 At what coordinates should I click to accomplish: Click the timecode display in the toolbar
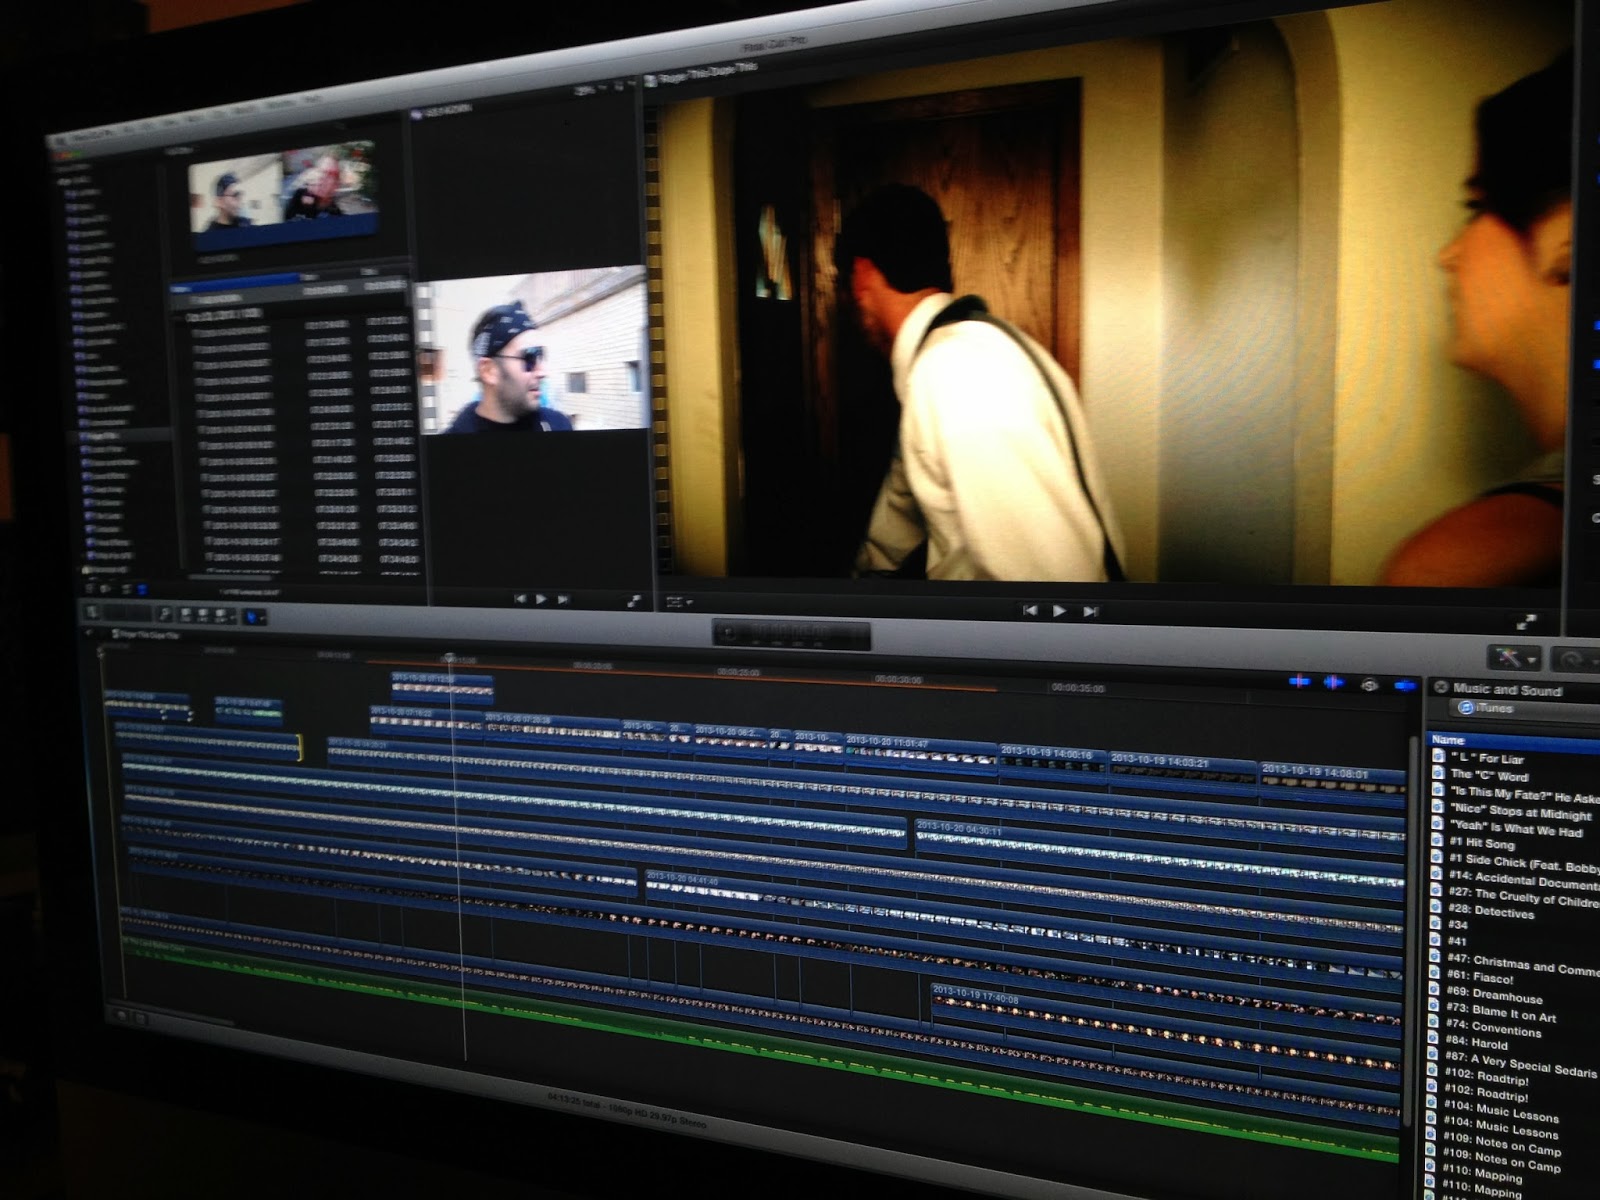791,634
